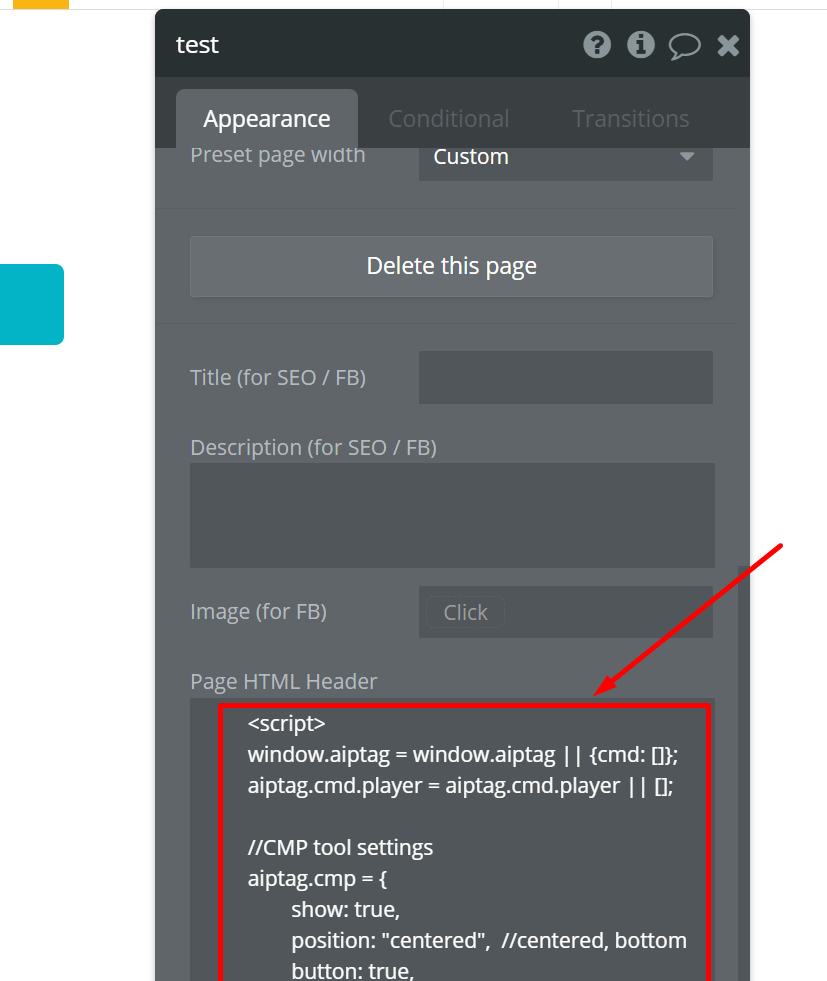This screenshot has width=827, height=981.
Task: Open the comments speech bubble icon
Action: coord(684,46)
